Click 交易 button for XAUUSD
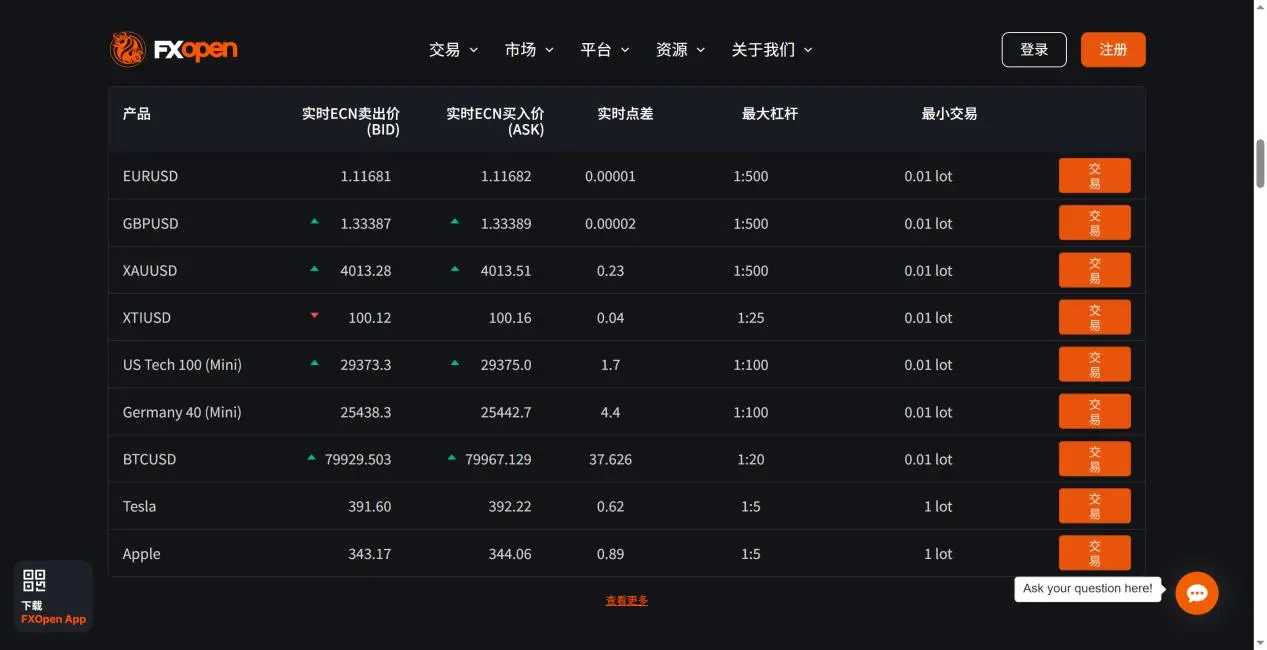Image resolution: width=1267 pixels, height=650 pixels. [1095, 270]
